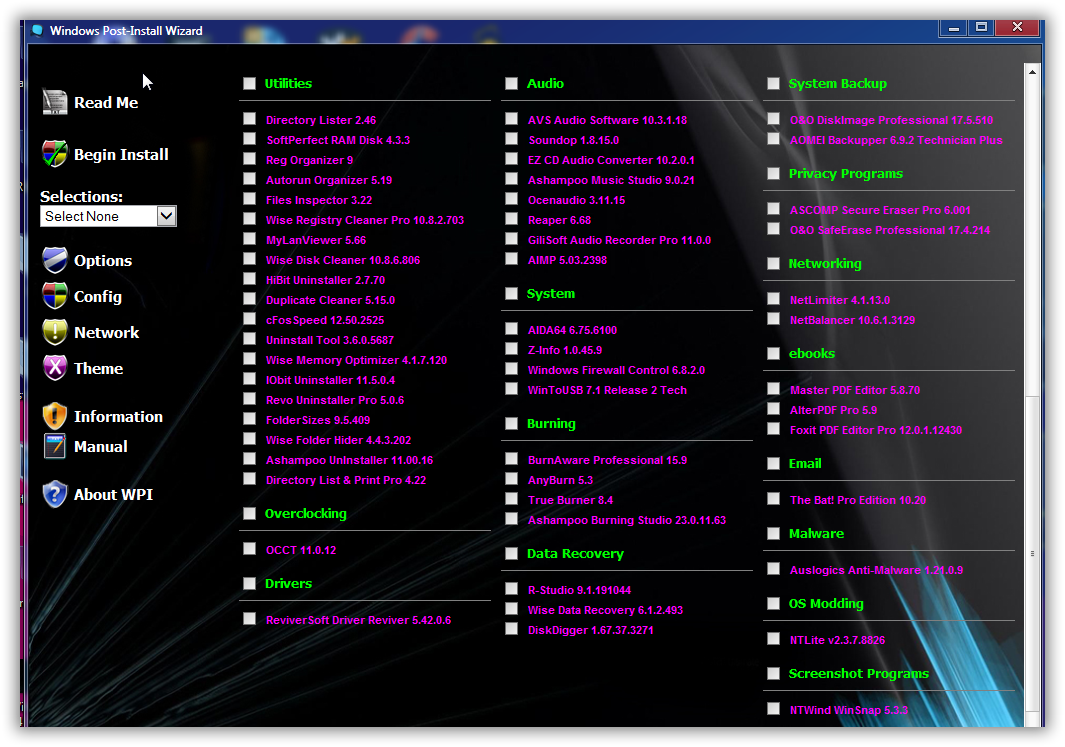Click the Windows Post-Install Wizard title bar icon
Screen dimensions: 1065x747
pyautogui.click(x=37, y=31)
